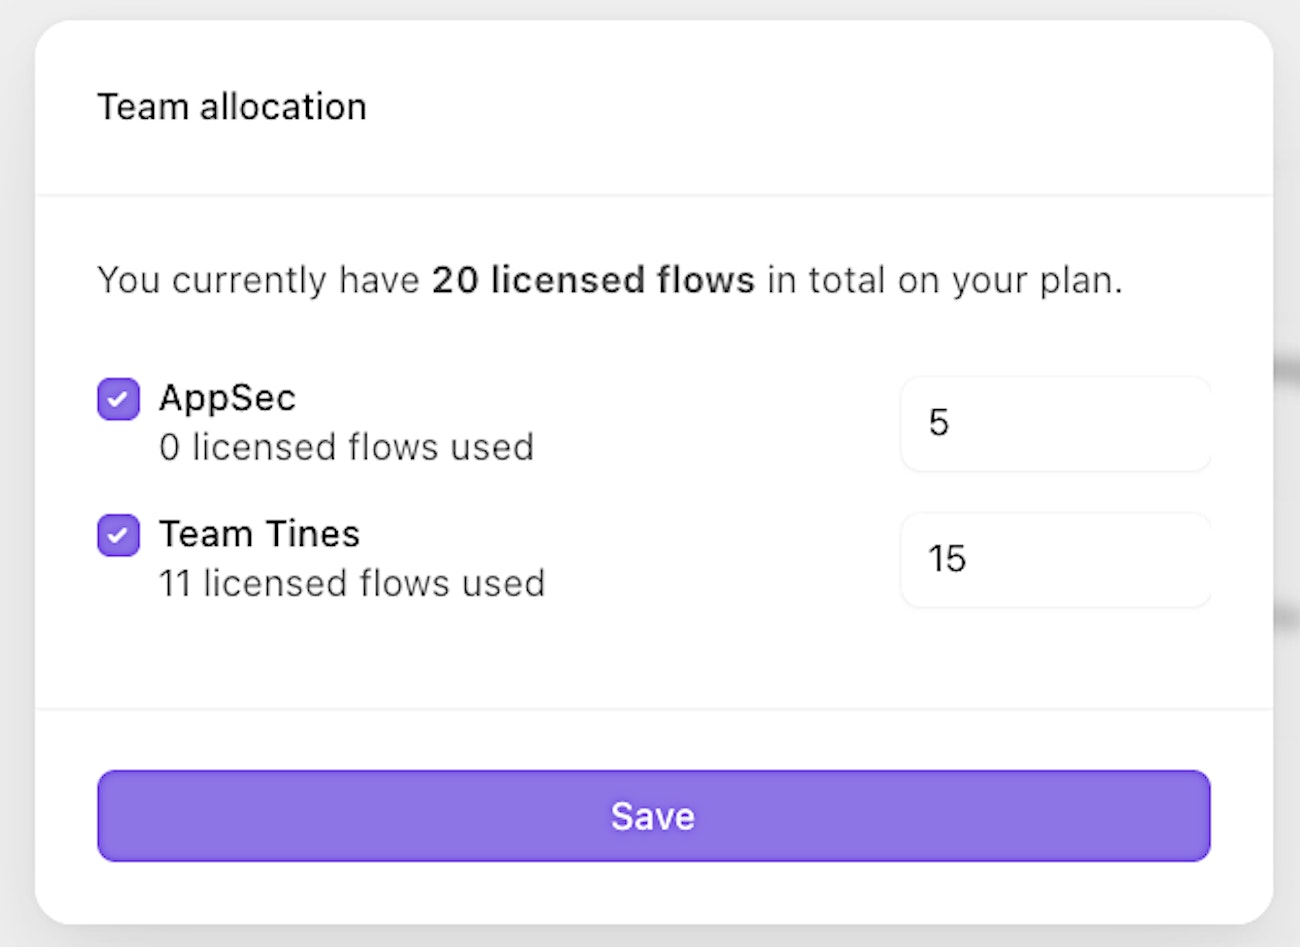The image size is (1300, 947).
Task: Click the Team Tines name label
Action: click(259, 534)
